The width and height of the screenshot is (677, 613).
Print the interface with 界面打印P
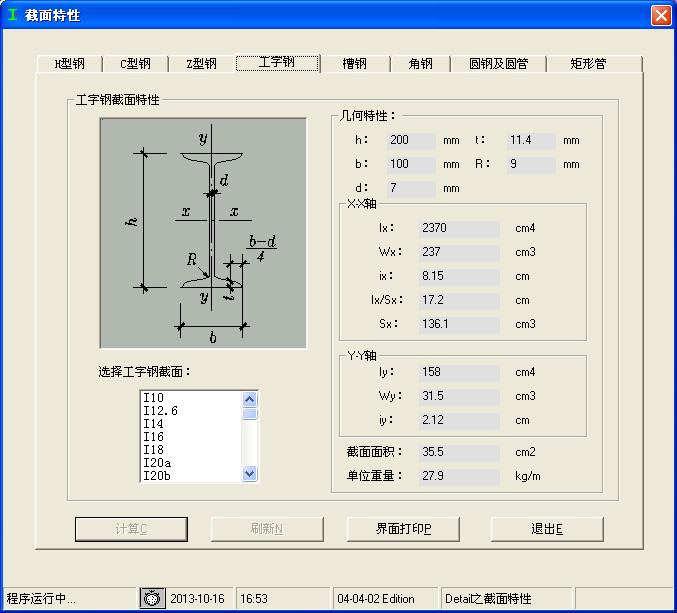pos(403,529)
